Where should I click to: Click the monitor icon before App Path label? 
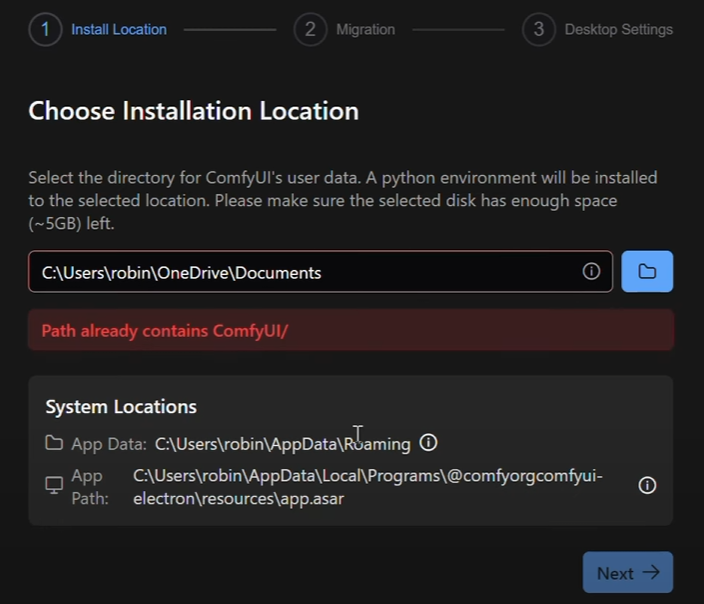[x=54, y=485]
